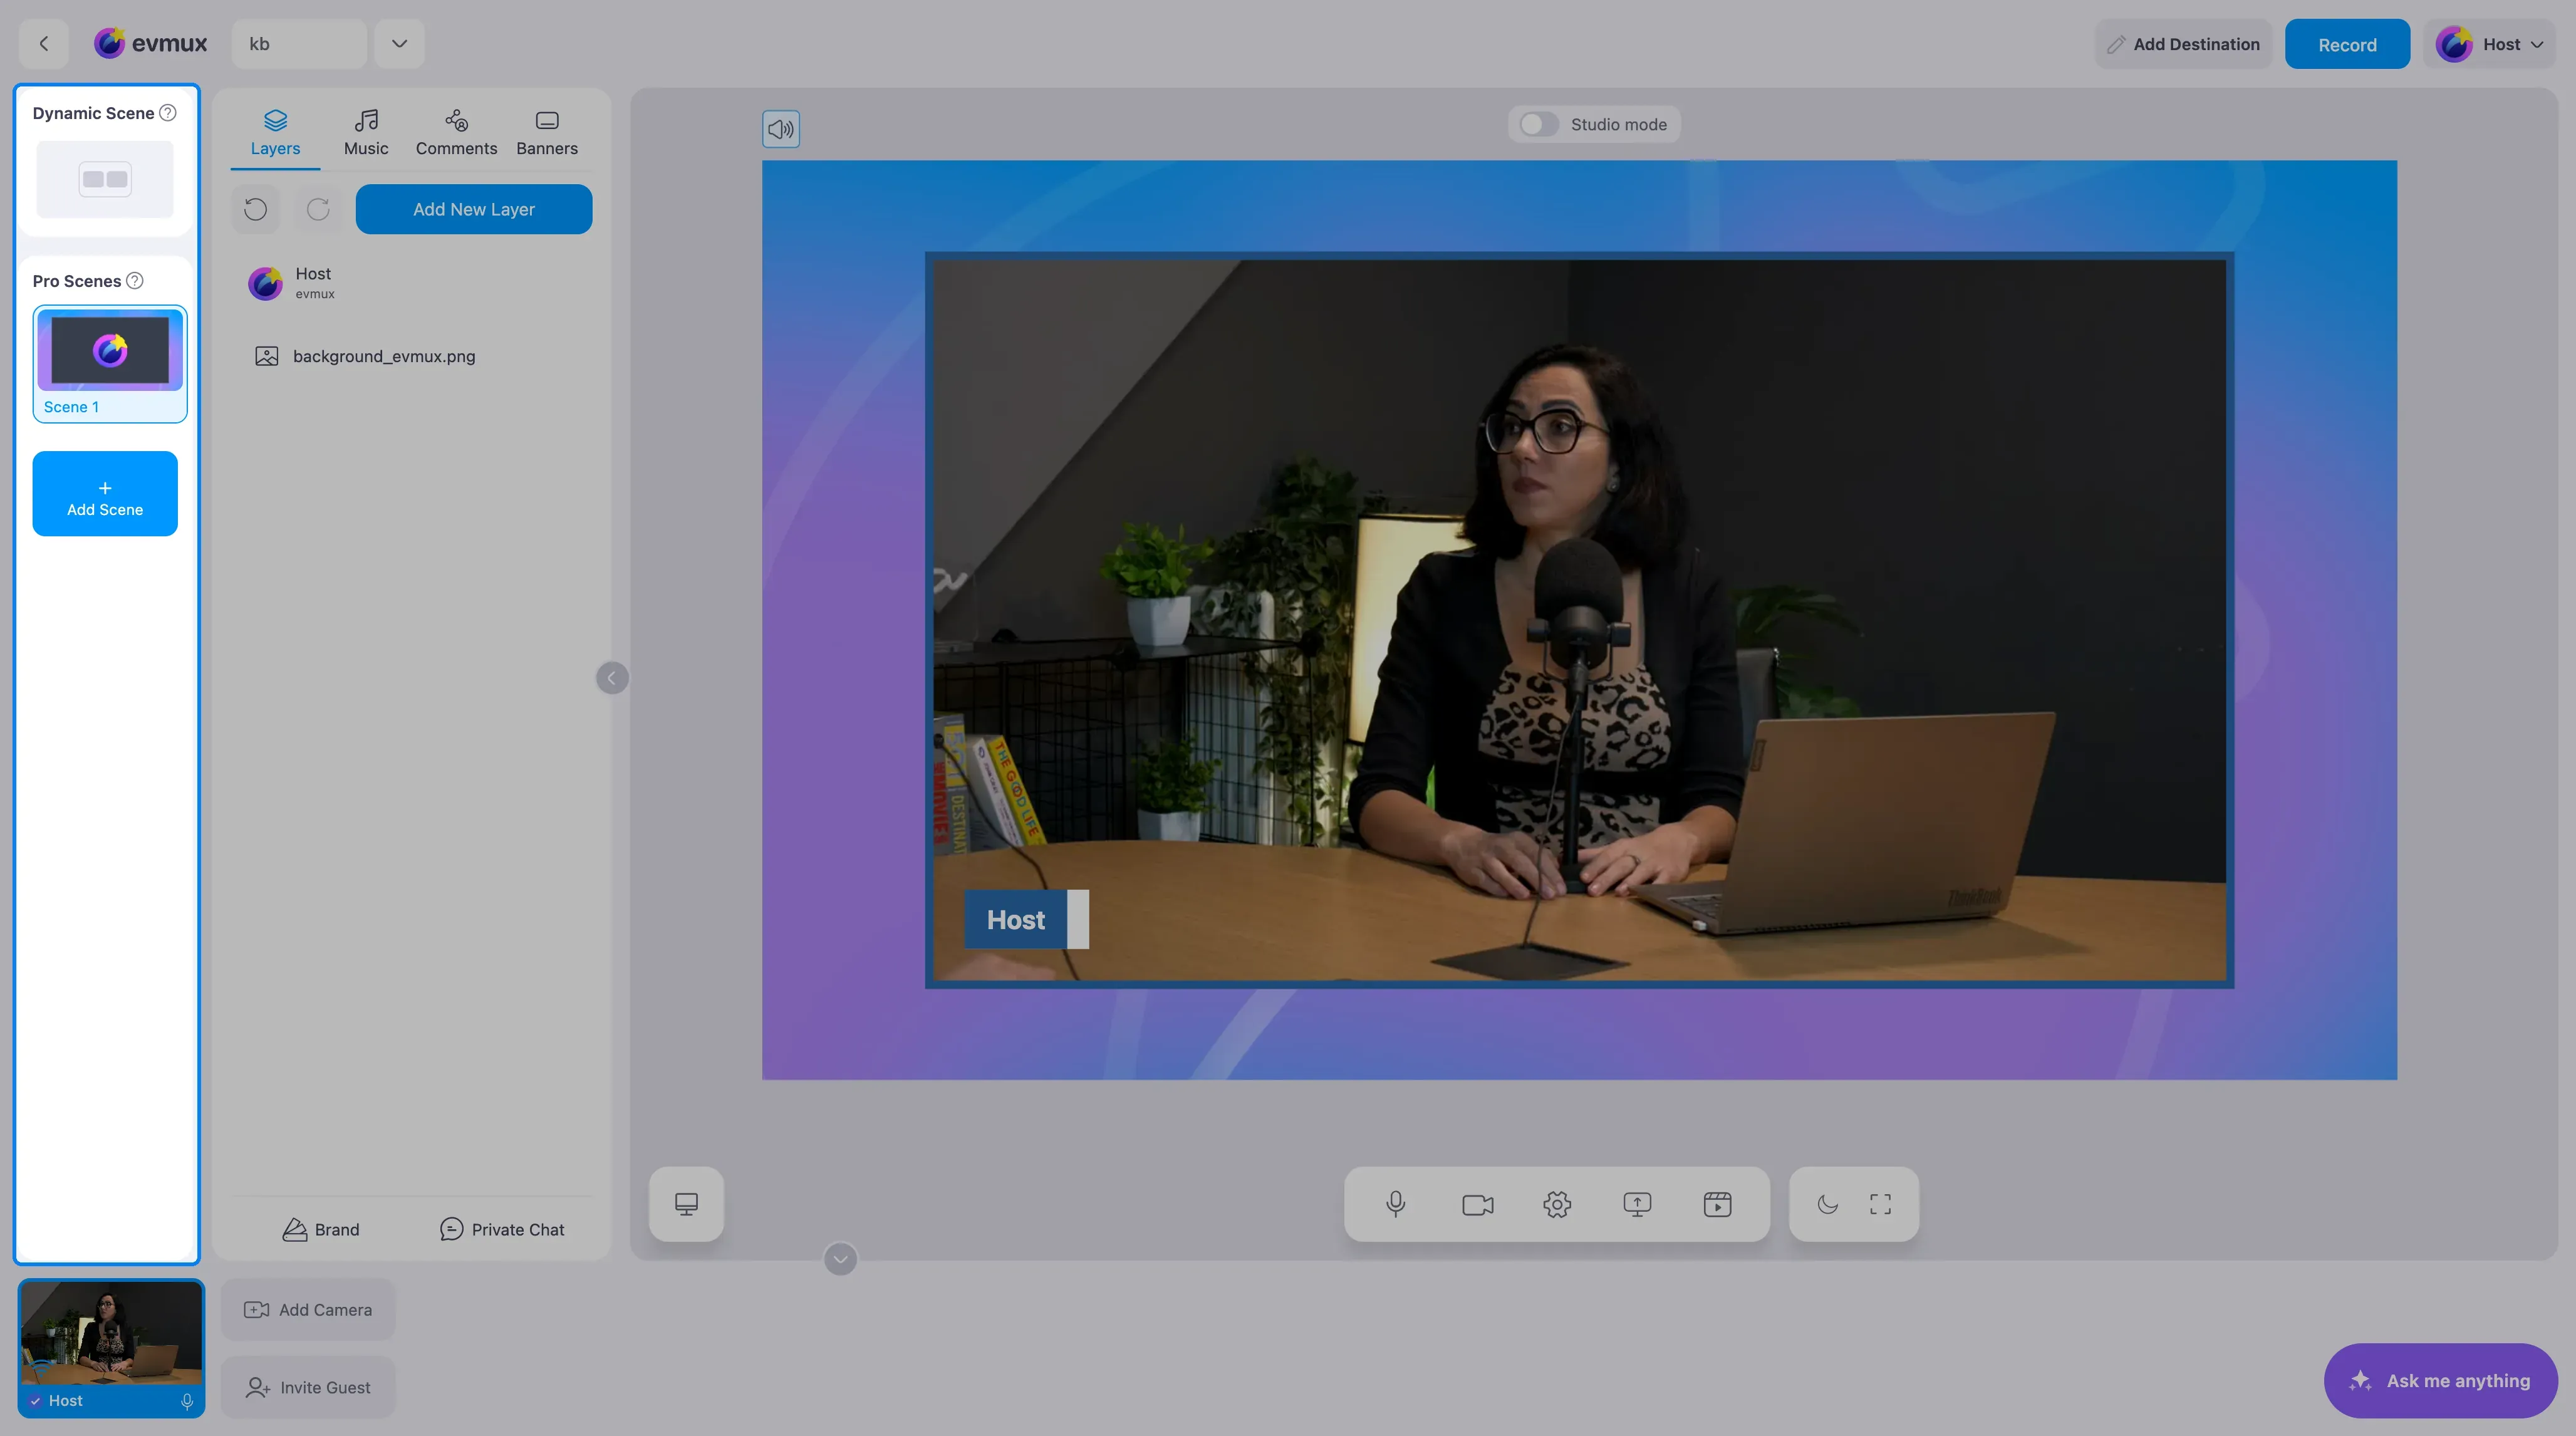Screen dimensions: 2576x1436
Task: Open Brand settings
Action: point(321,1230)
